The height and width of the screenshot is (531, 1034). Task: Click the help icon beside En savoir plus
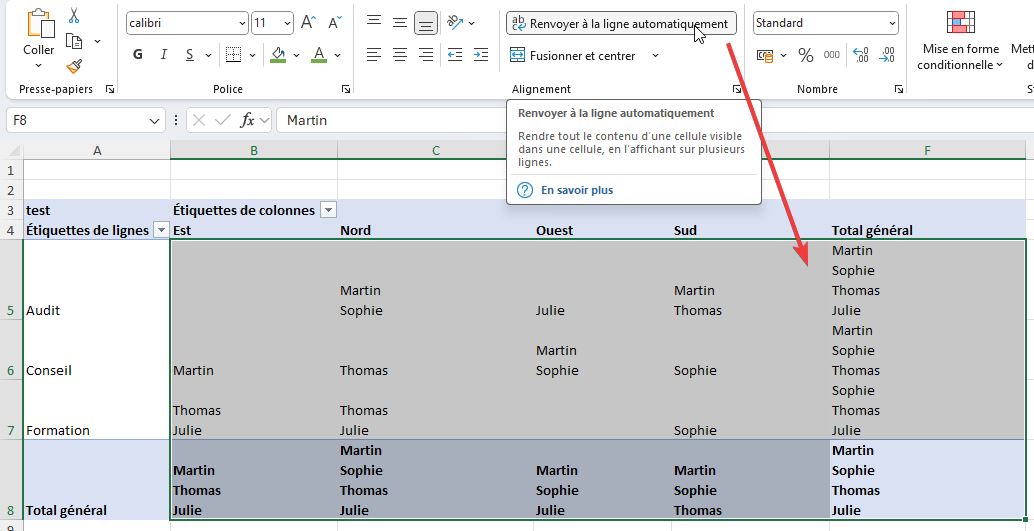[x=524, y=190]
